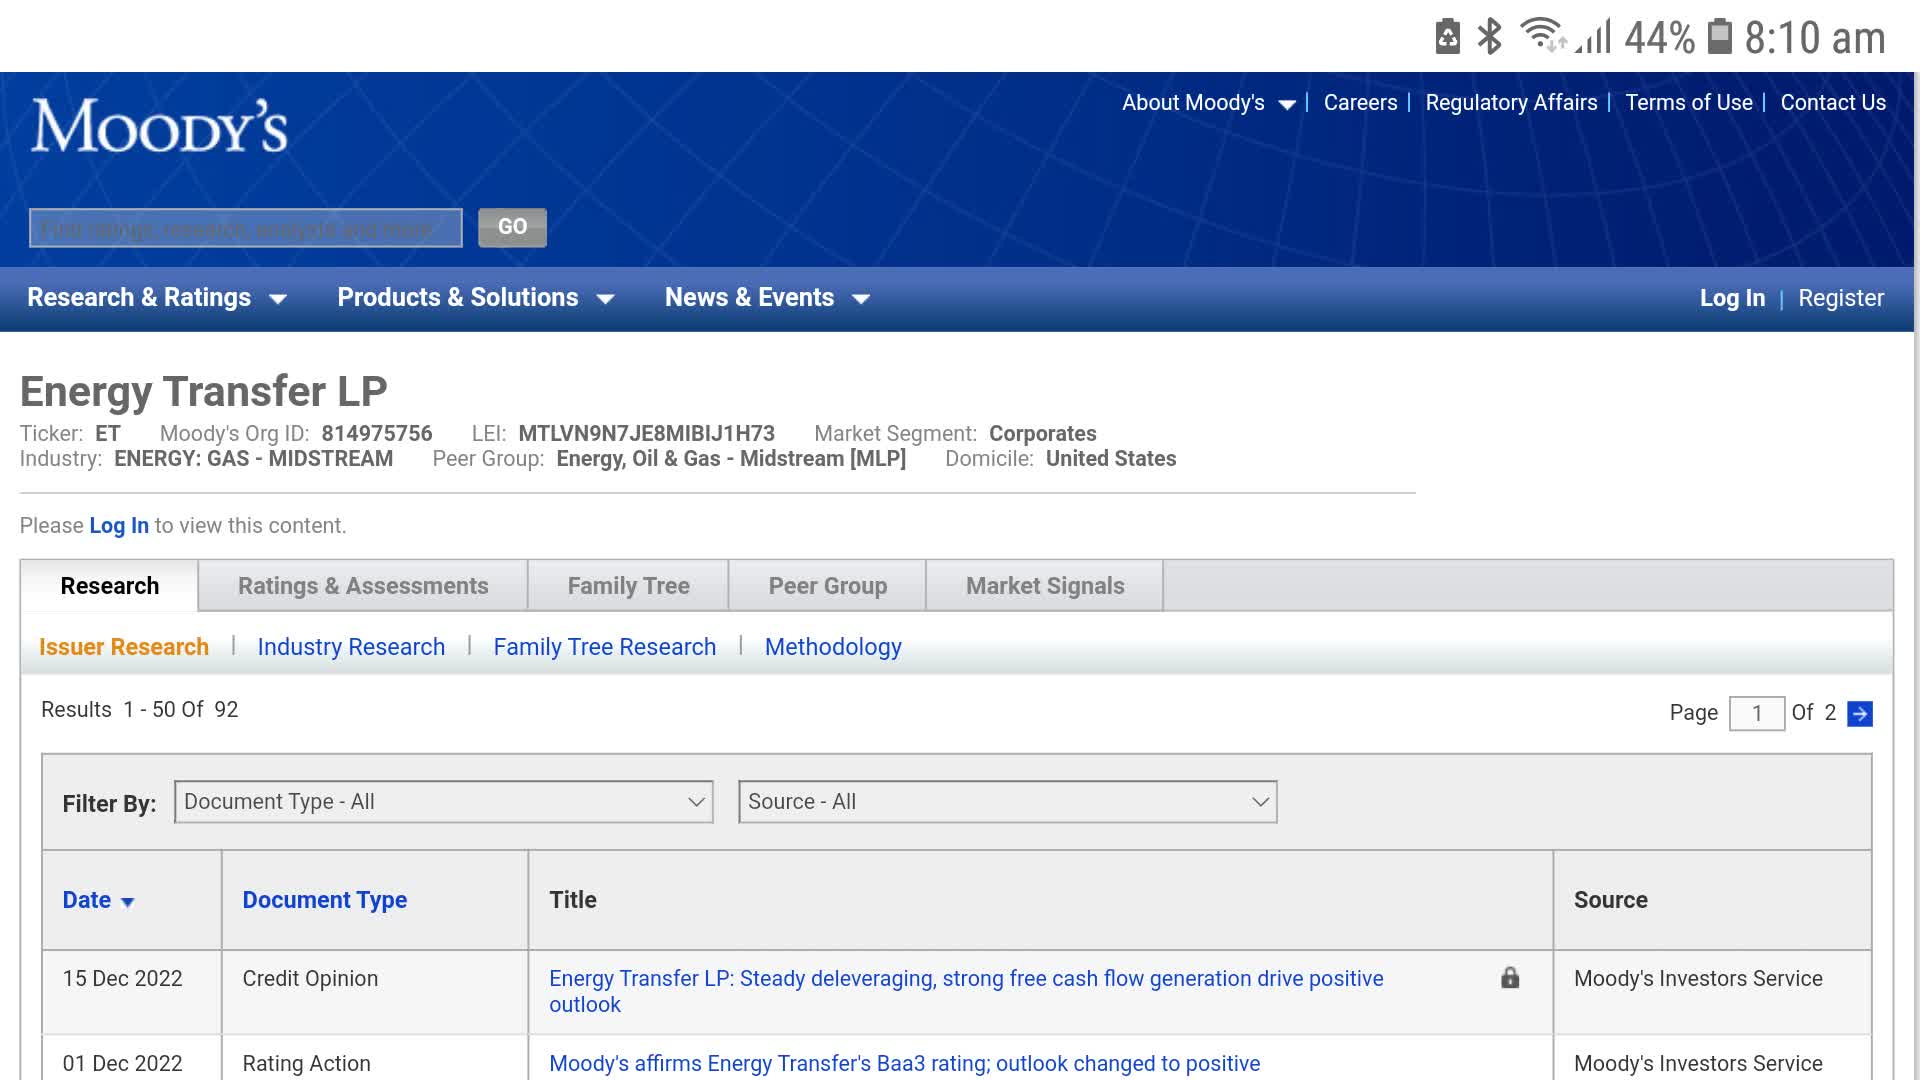This screenshot has width=1920, height=1080.
Task: Expand the About Moody's dropdown
Action: (x=1208, y=103)
